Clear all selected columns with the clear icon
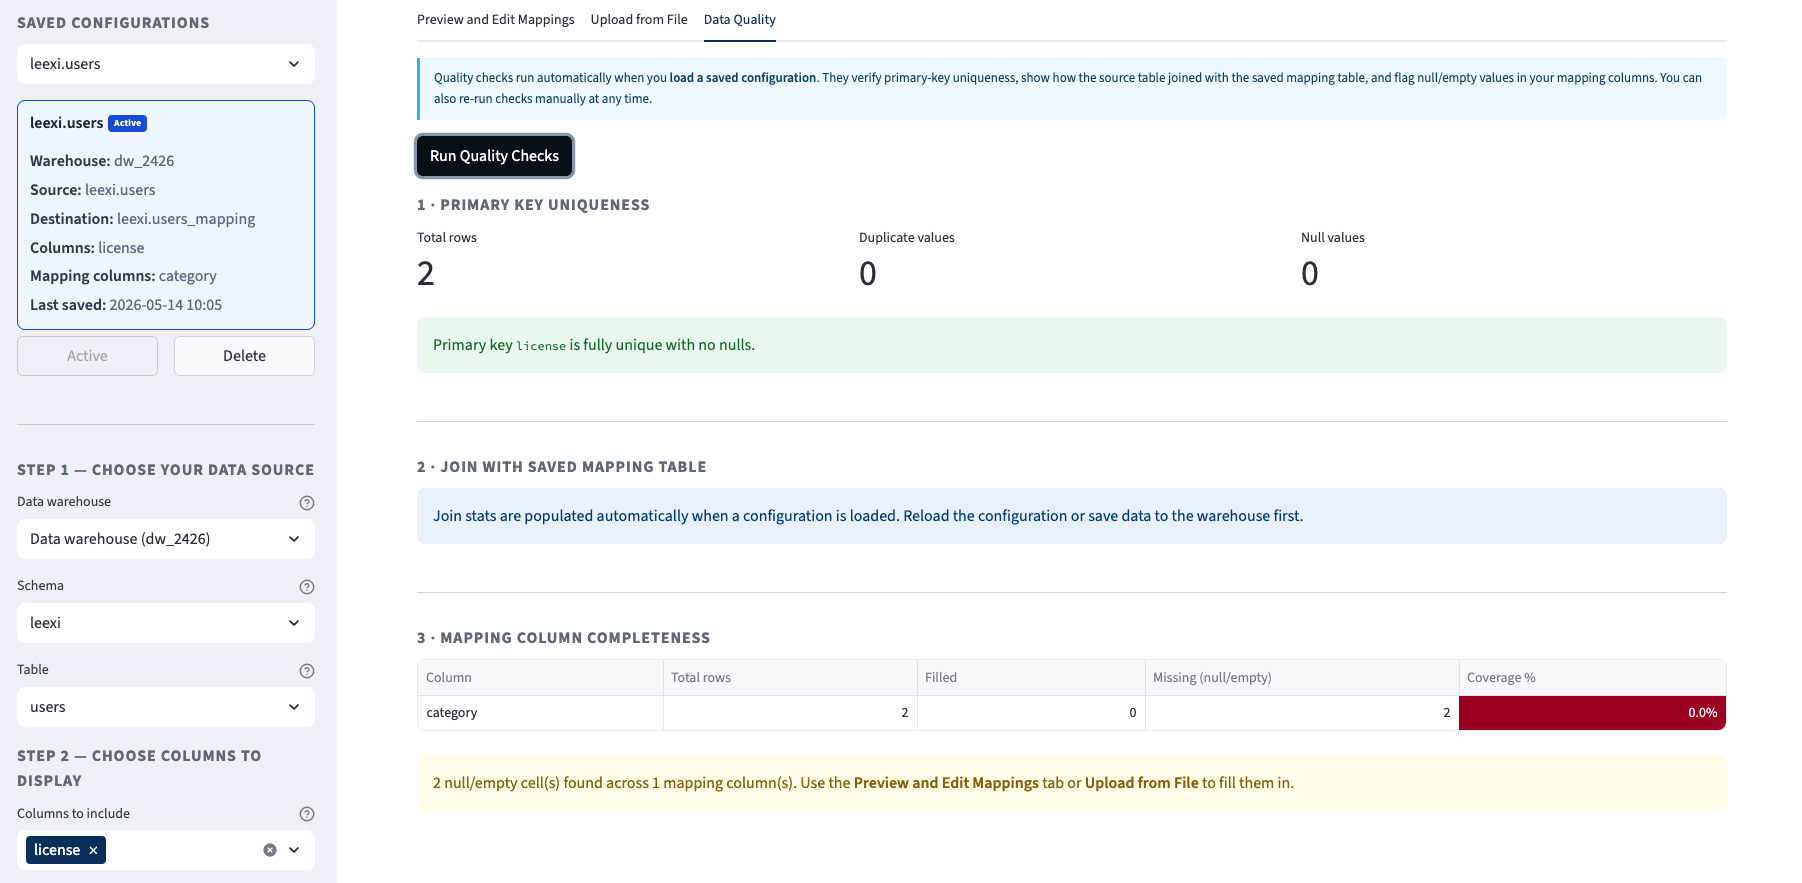This screenshot has width=1802, height=883. click(x=270, y=850)
